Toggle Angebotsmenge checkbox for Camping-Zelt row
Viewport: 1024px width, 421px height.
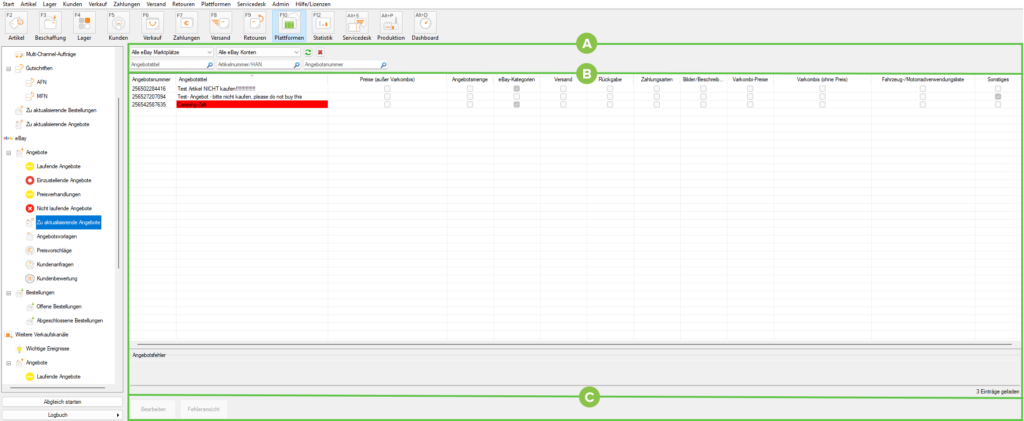tap(469, 104)
